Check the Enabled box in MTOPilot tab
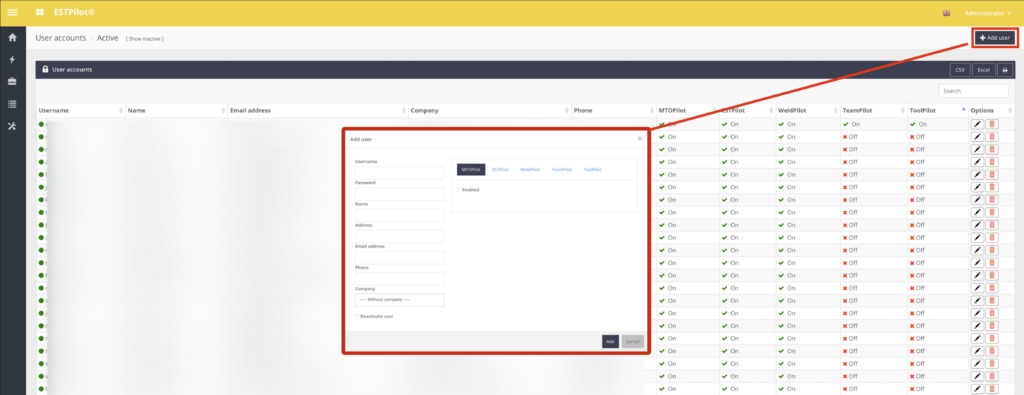Viewport: 1024px width, 395px height. pos(459,190)
